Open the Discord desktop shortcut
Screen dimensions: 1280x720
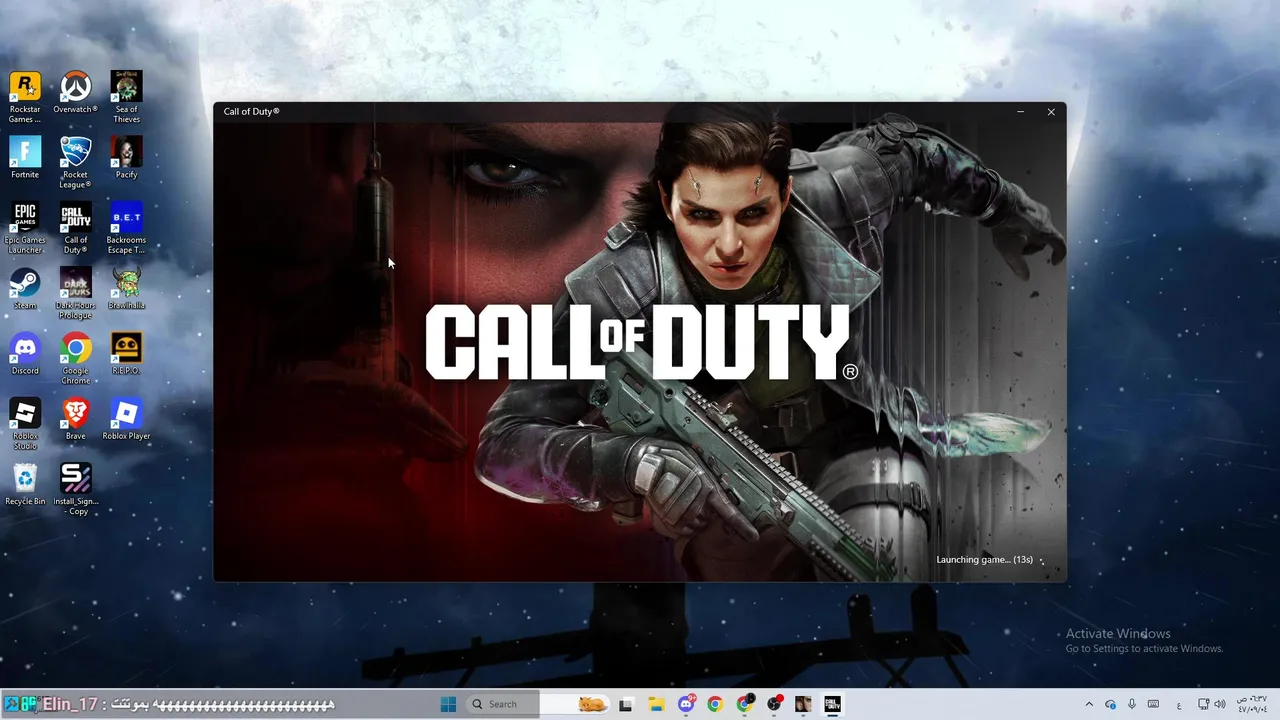click(x=25, y=354)
